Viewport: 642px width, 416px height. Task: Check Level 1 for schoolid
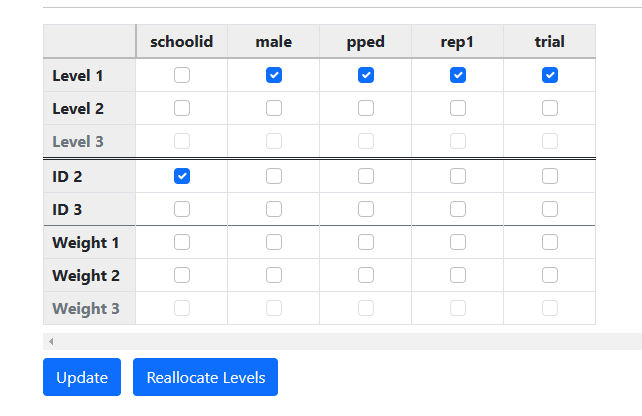pyautogui.click(x=182, y=75)
